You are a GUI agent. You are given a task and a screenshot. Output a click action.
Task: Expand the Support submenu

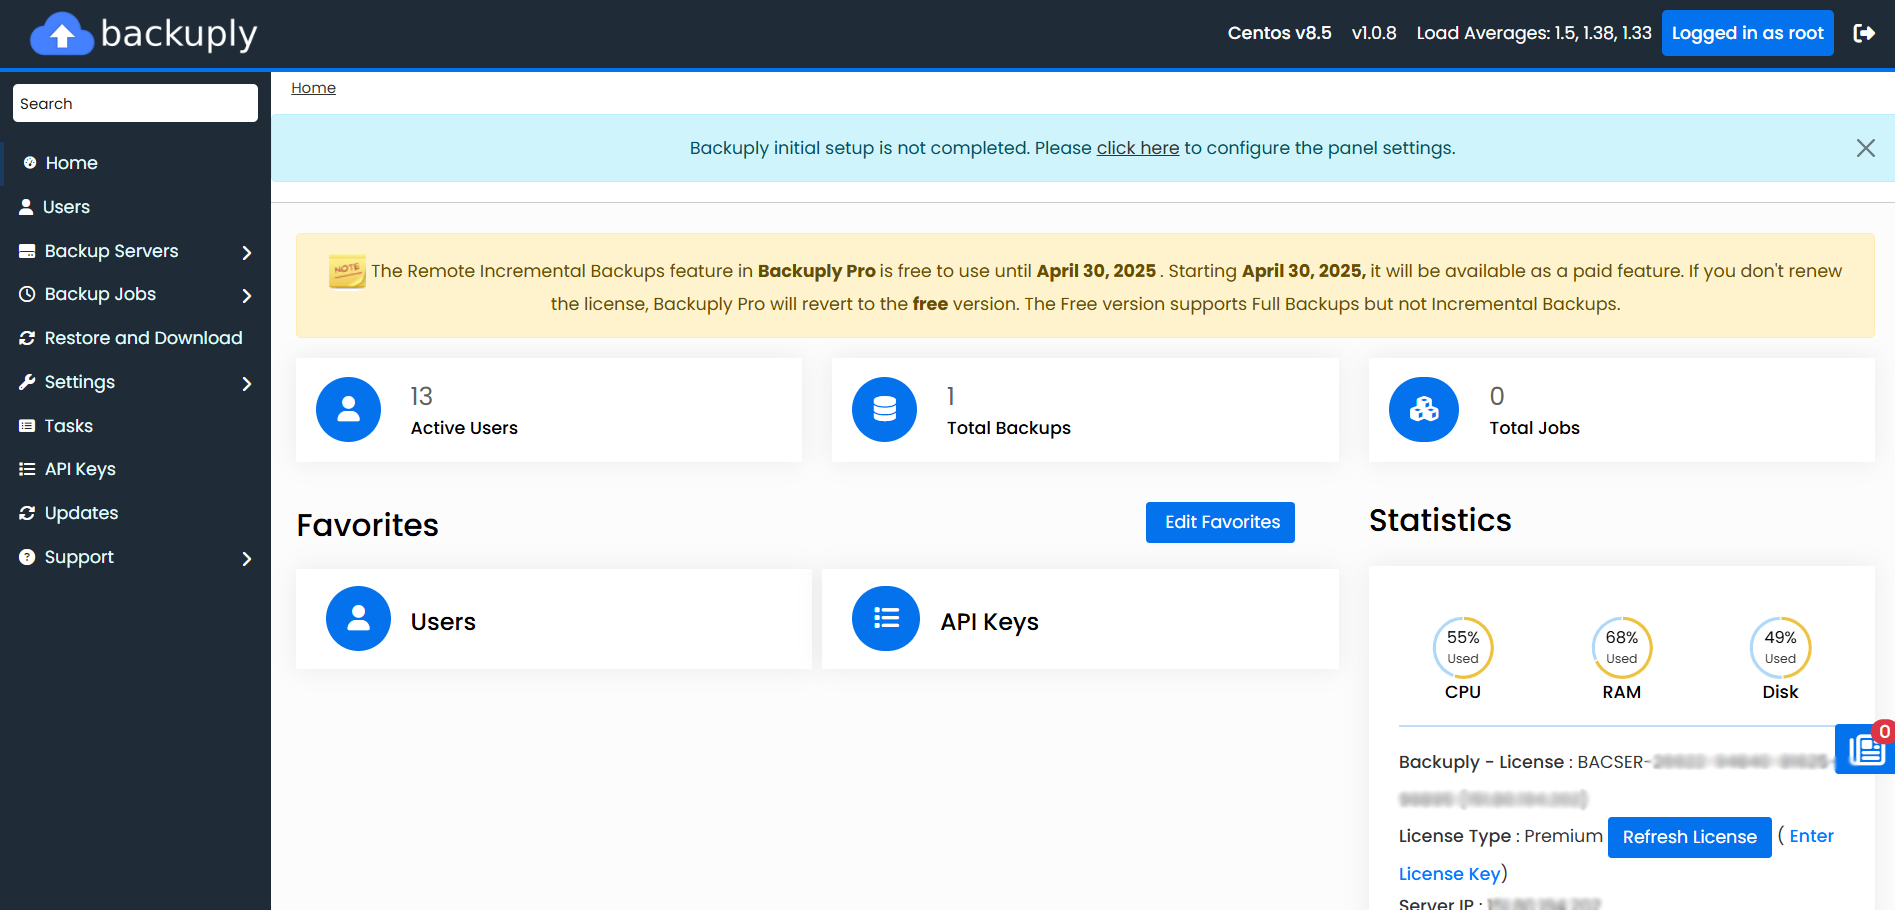point(246,558)
